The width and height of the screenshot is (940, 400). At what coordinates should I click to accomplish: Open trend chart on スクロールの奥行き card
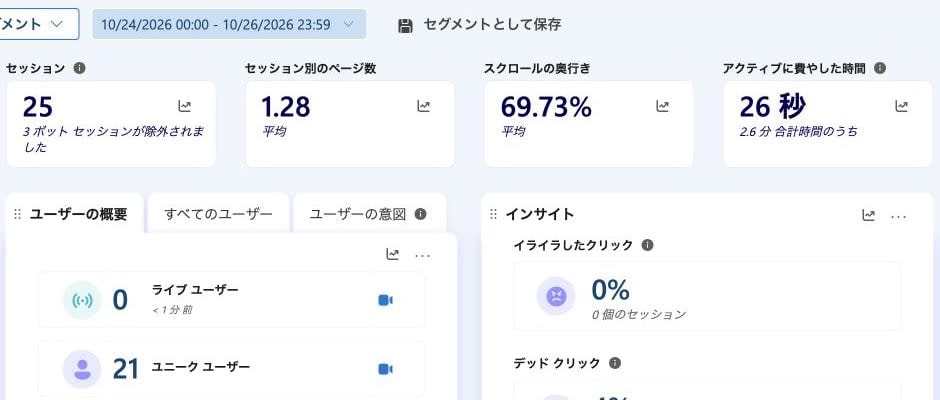(662, 107)
